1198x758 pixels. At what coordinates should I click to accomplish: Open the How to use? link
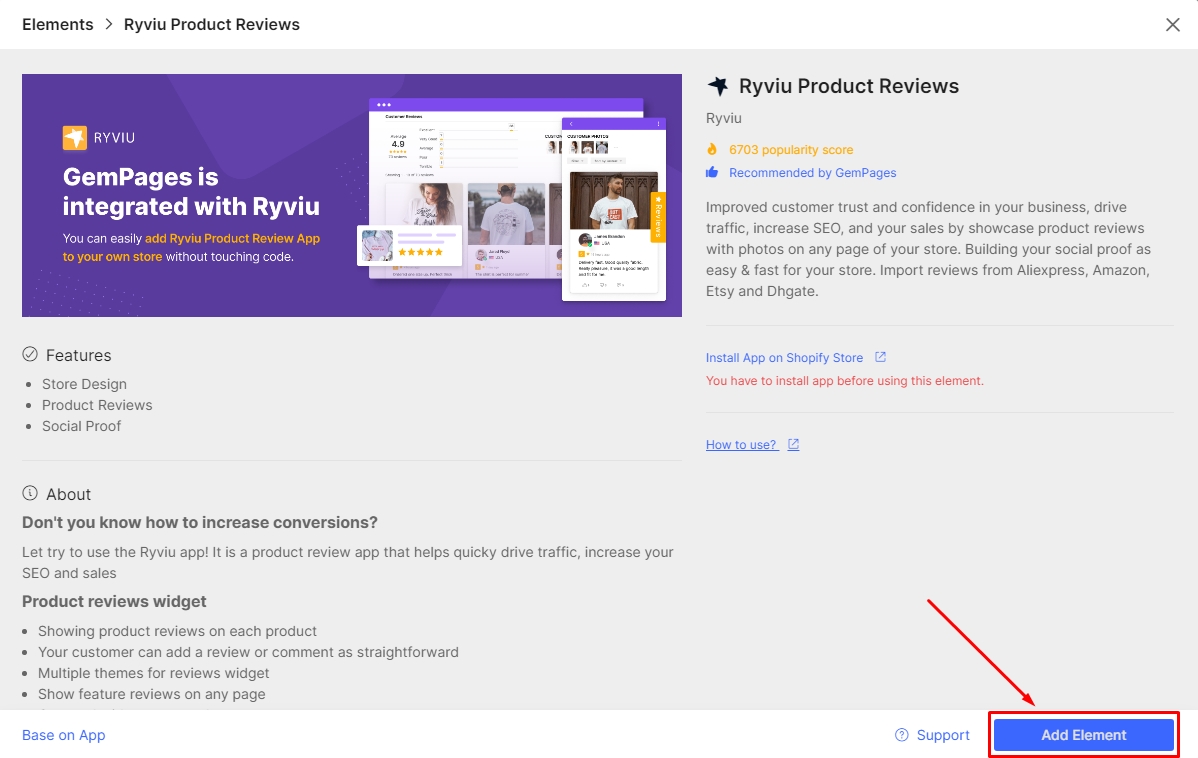pos(740,445)
